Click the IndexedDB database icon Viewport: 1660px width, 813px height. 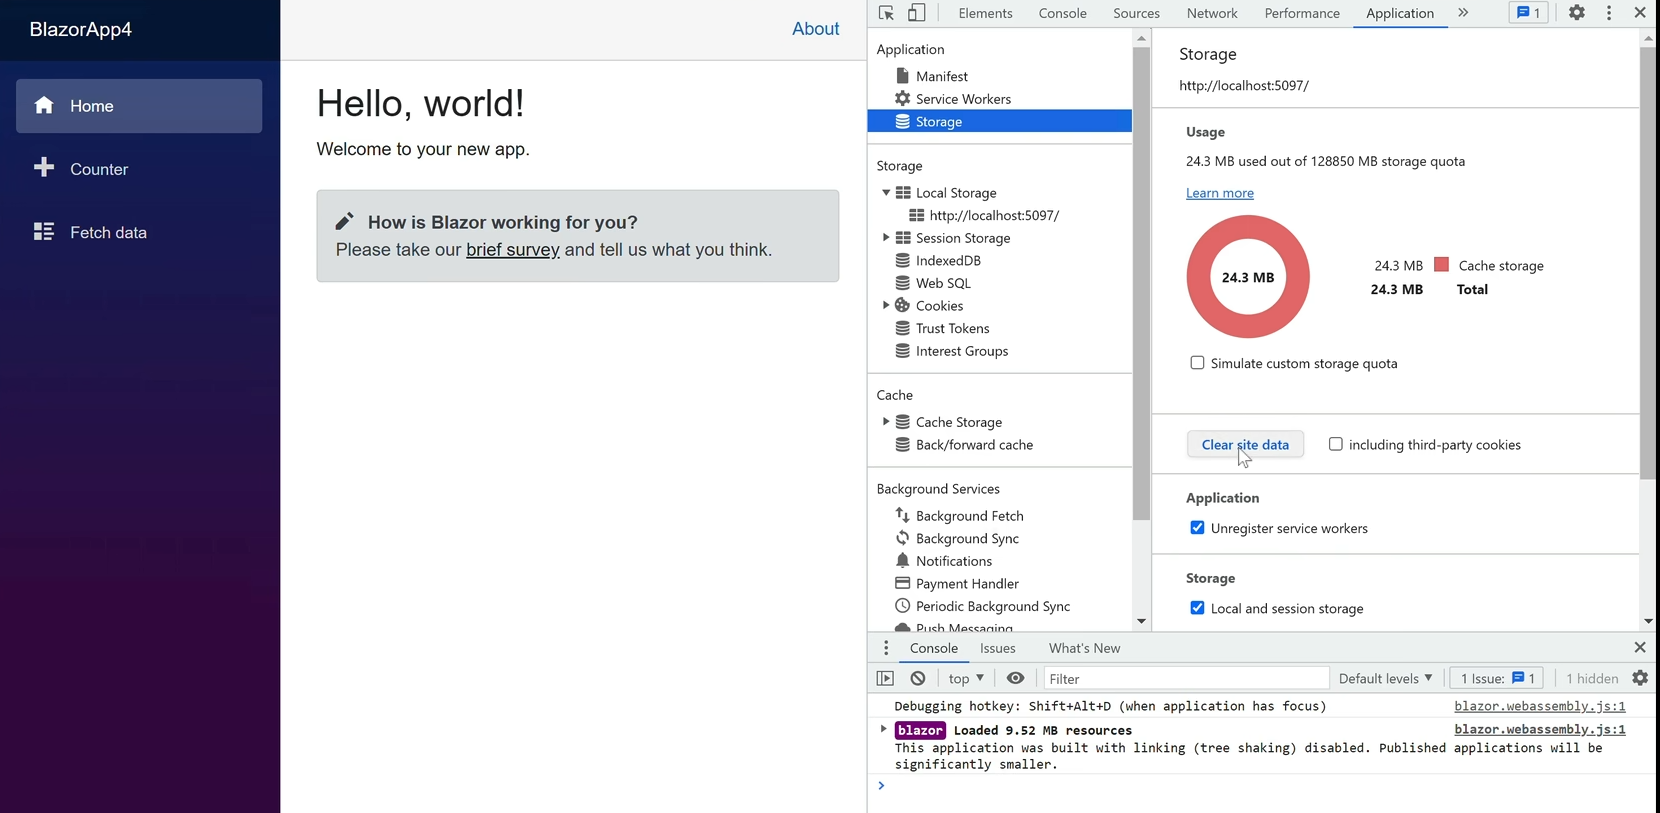pos(902,260)
